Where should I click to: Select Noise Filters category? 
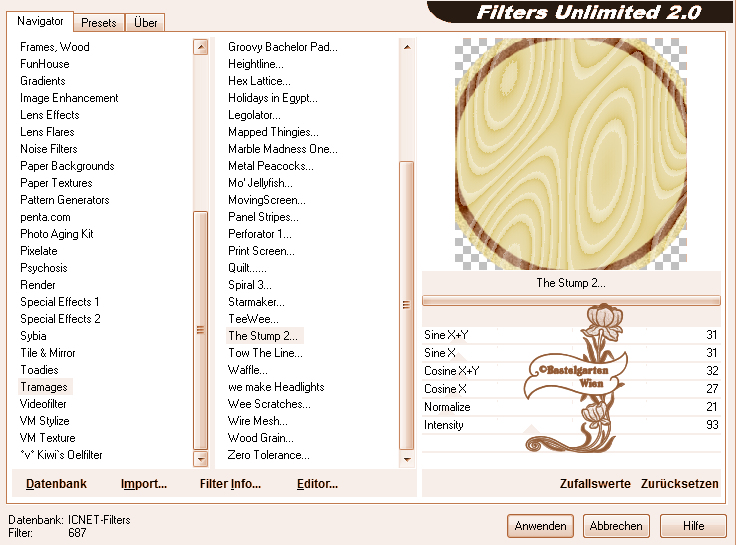tap(49, 149)
